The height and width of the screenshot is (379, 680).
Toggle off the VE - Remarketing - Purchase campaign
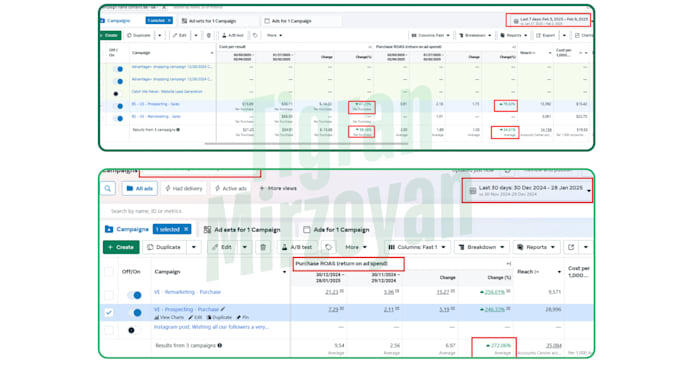pos(135,295)
